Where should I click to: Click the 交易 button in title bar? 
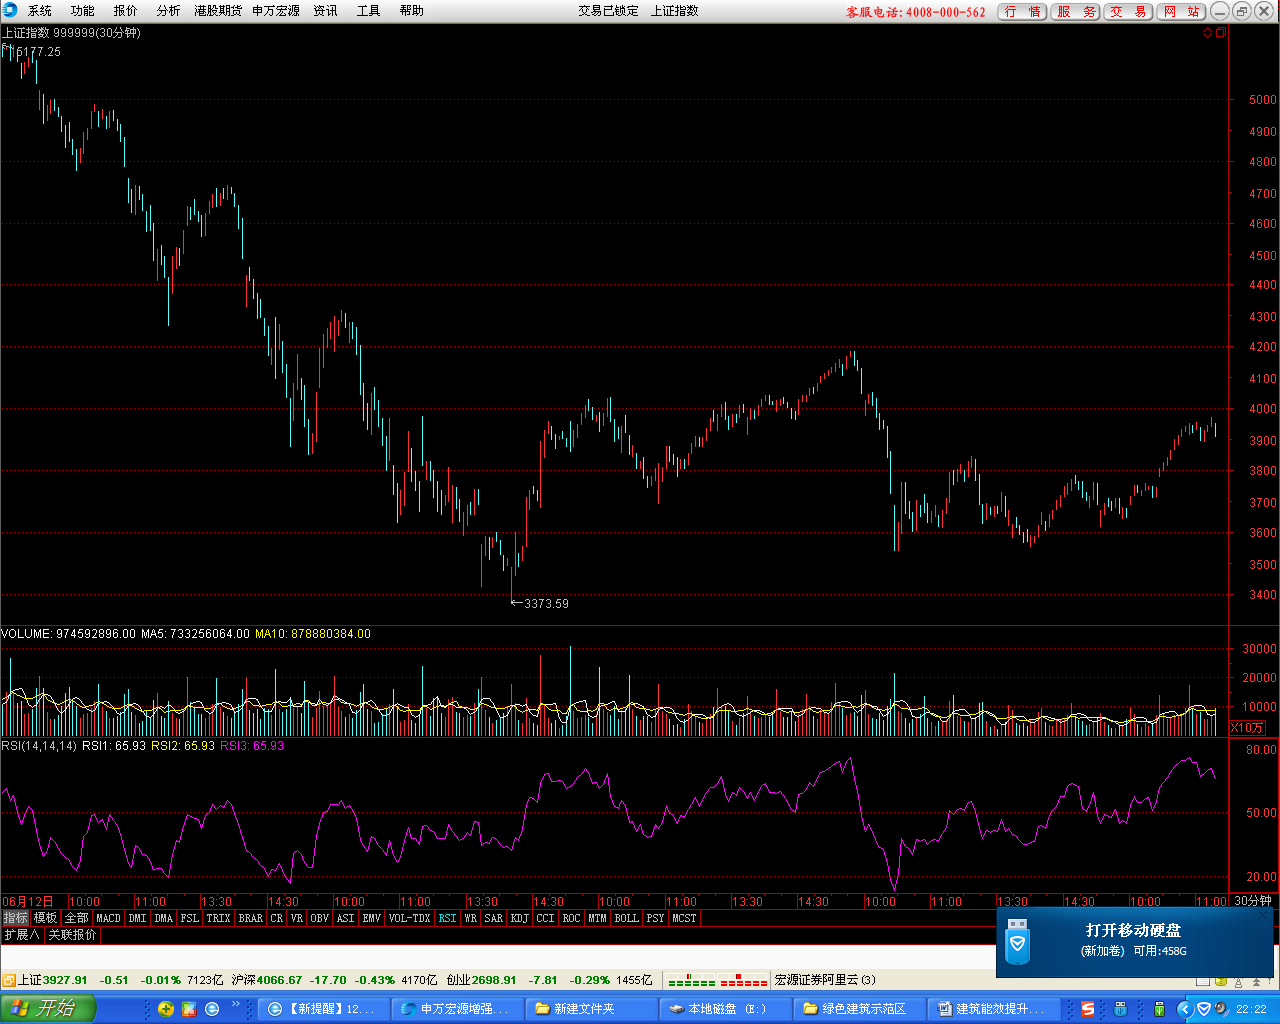point(1129,12)
